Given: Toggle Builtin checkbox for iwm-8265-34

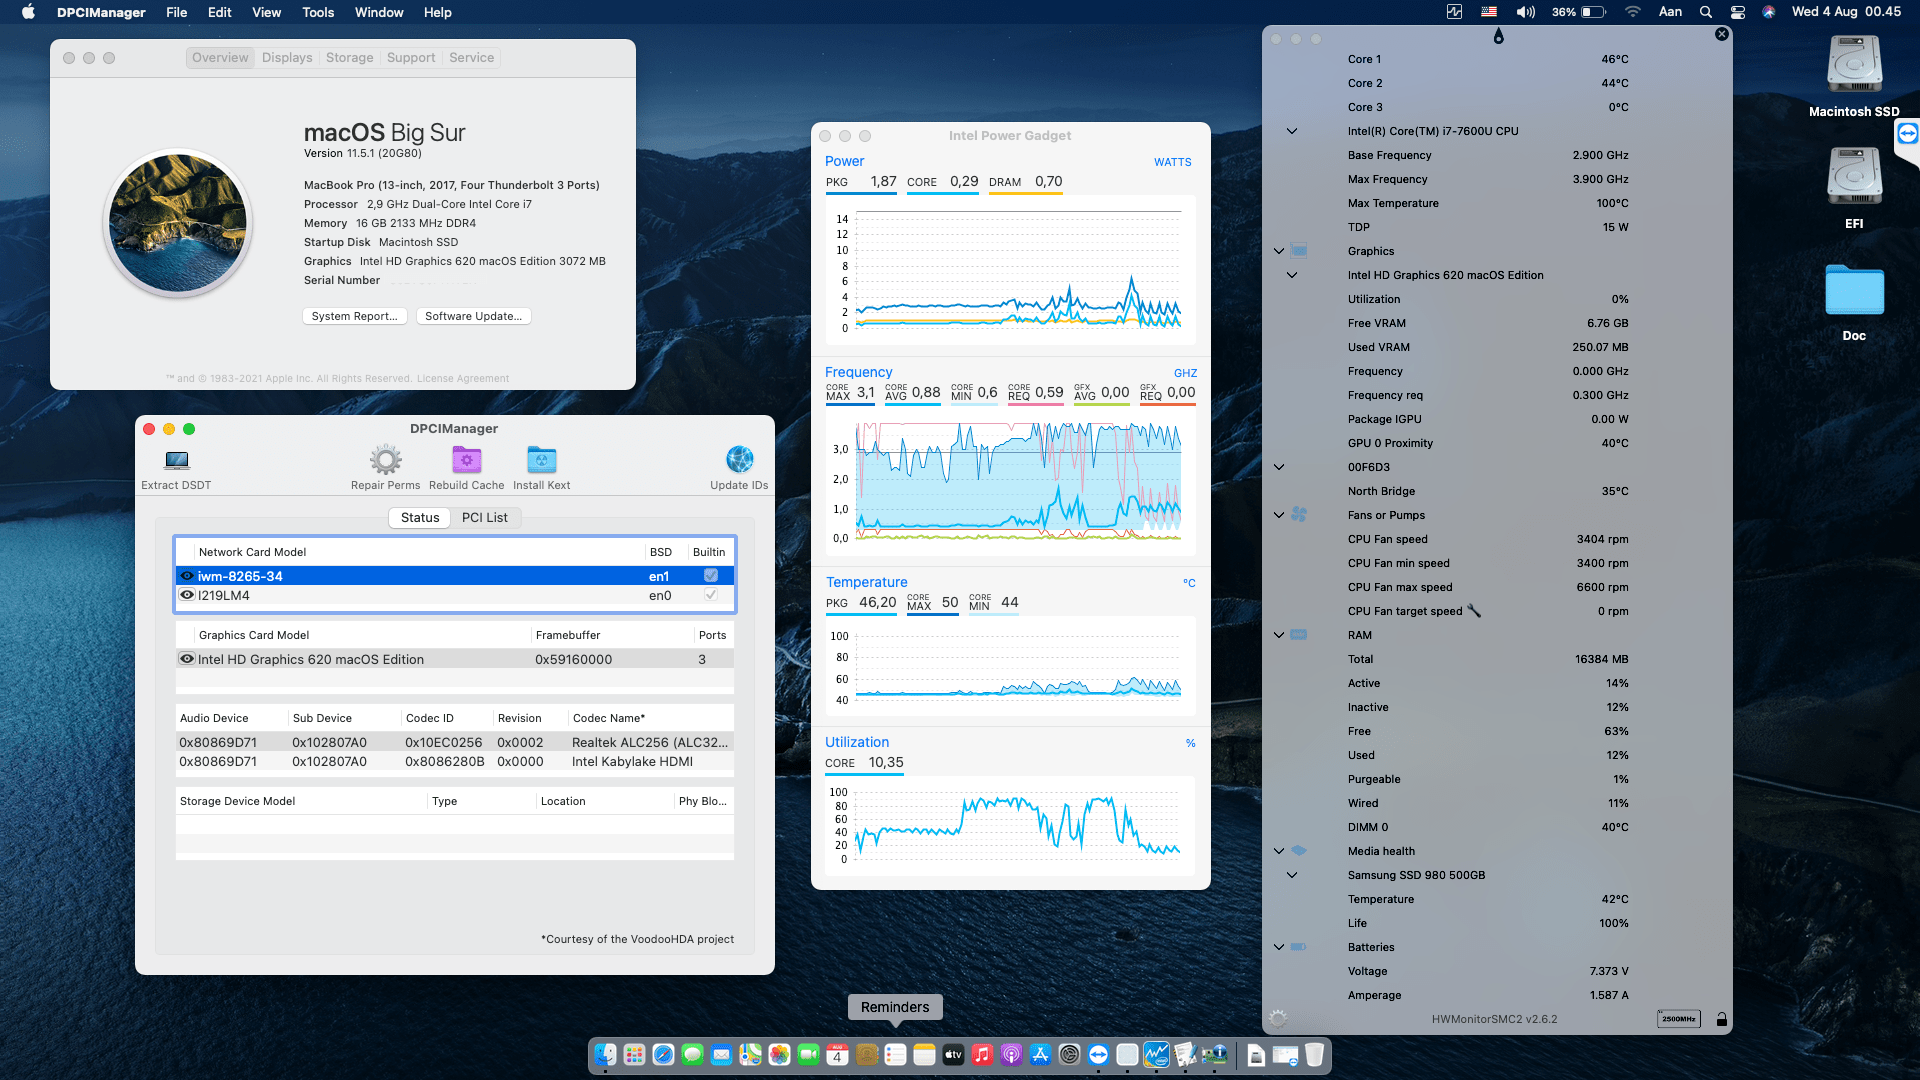Looking at the screenshot, I should (711, 576).
